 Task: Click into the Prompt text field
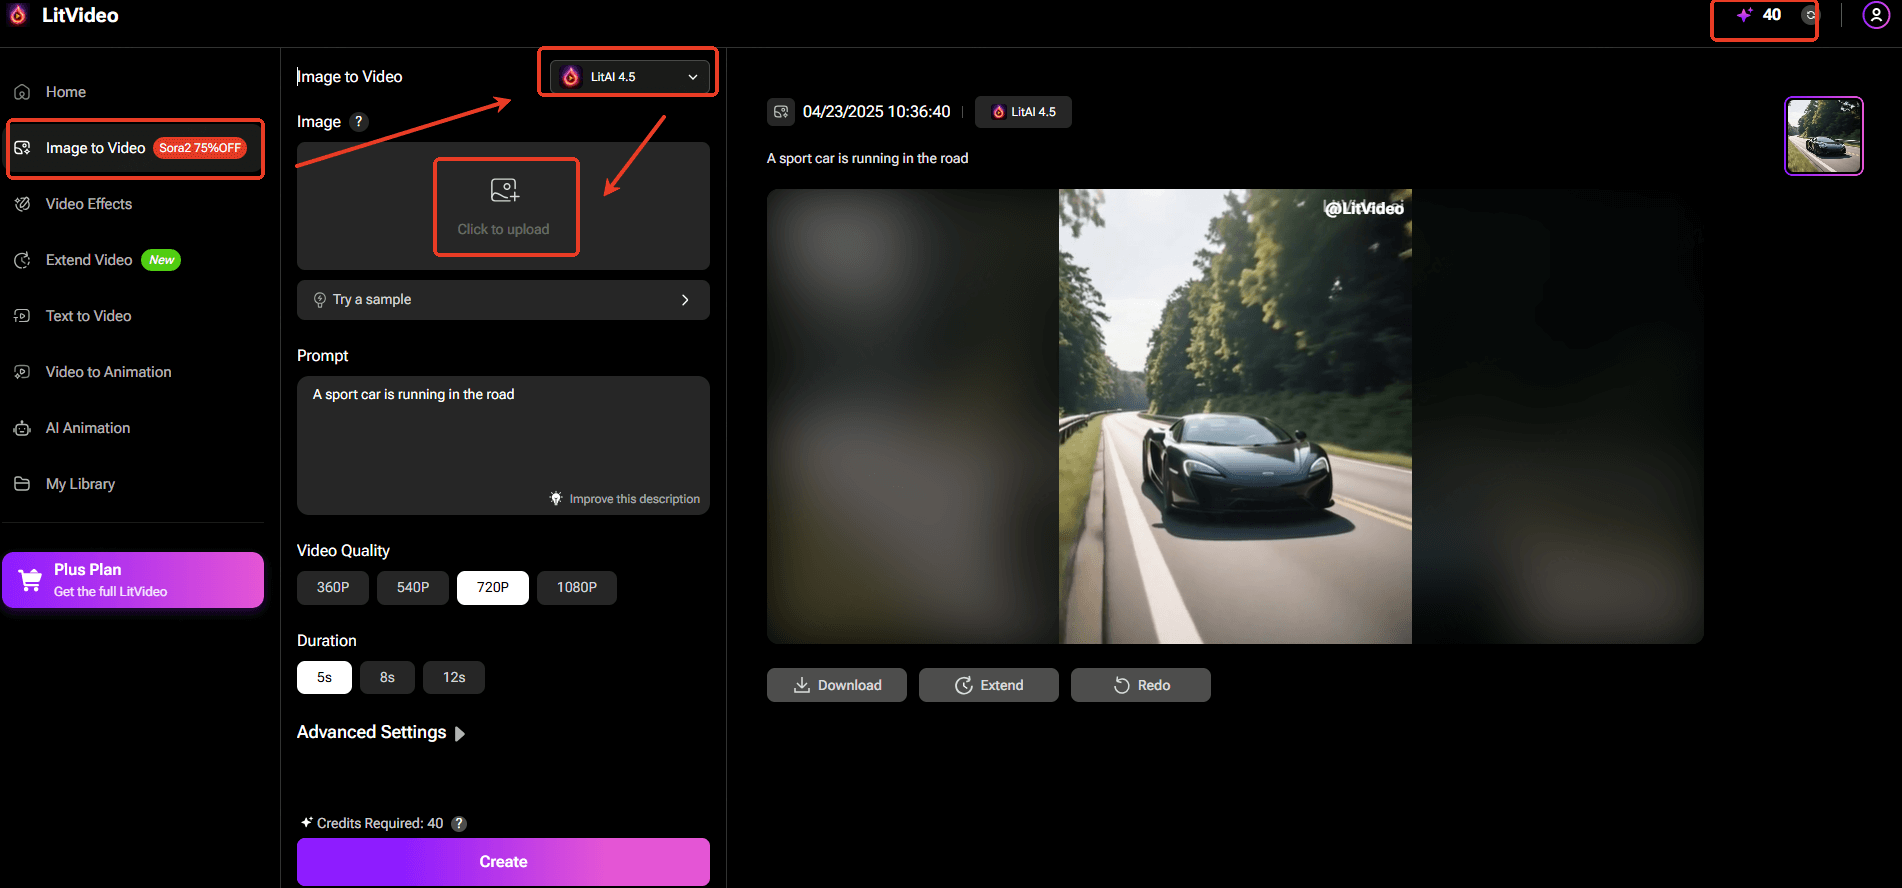point(502,440)
